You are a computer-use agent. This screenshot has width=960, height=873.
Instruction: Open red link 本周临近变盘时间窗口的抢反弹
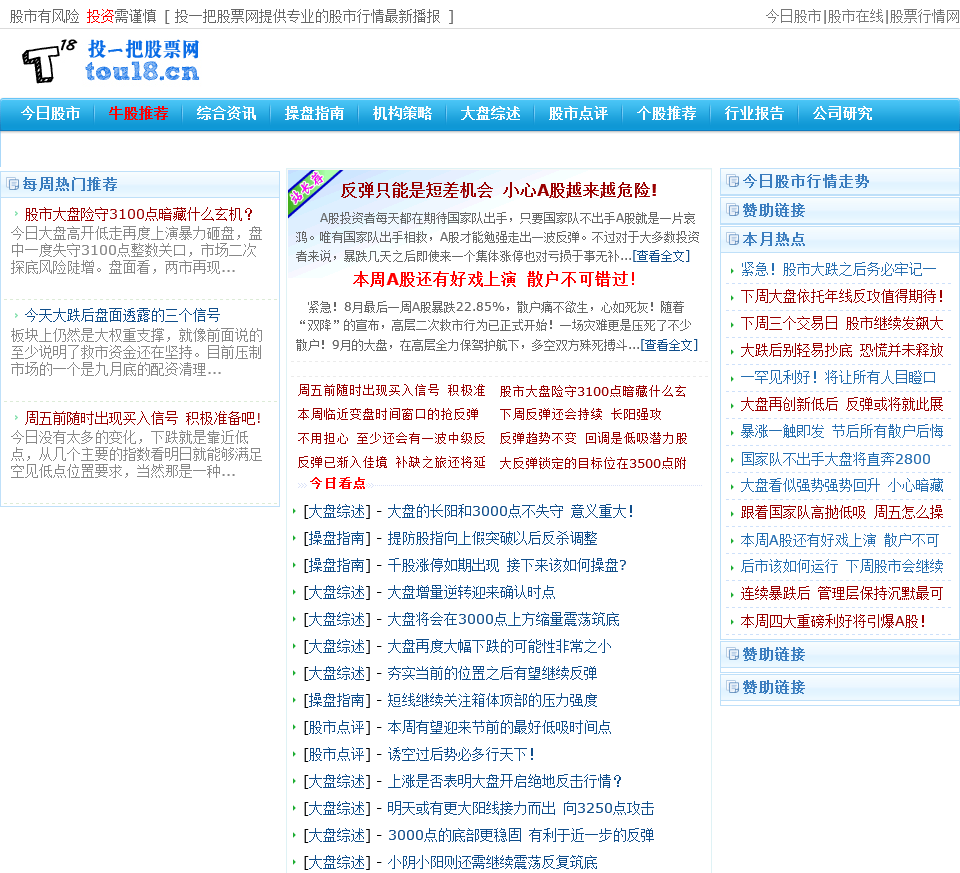click(x=388, y=414)
